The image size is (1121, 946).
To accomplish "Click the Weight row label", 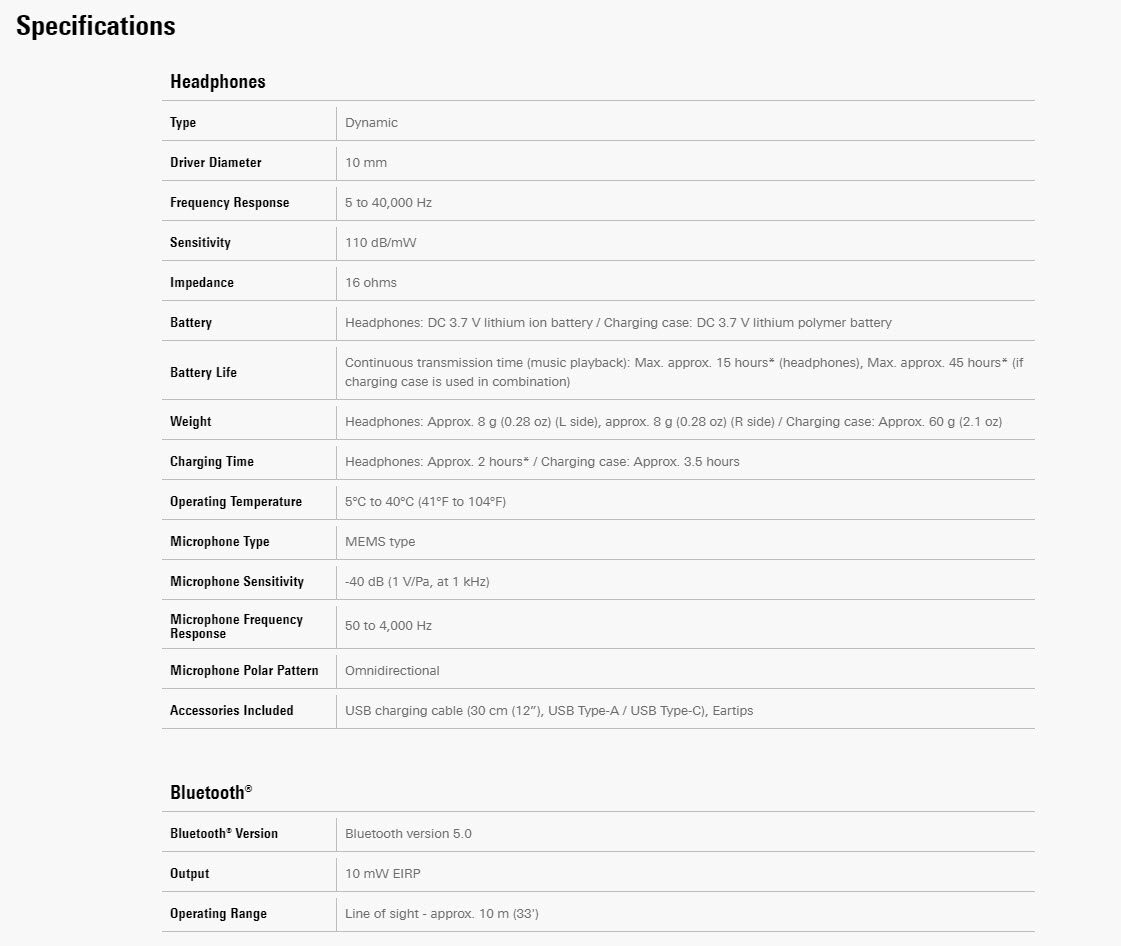I will pos(190,421).
